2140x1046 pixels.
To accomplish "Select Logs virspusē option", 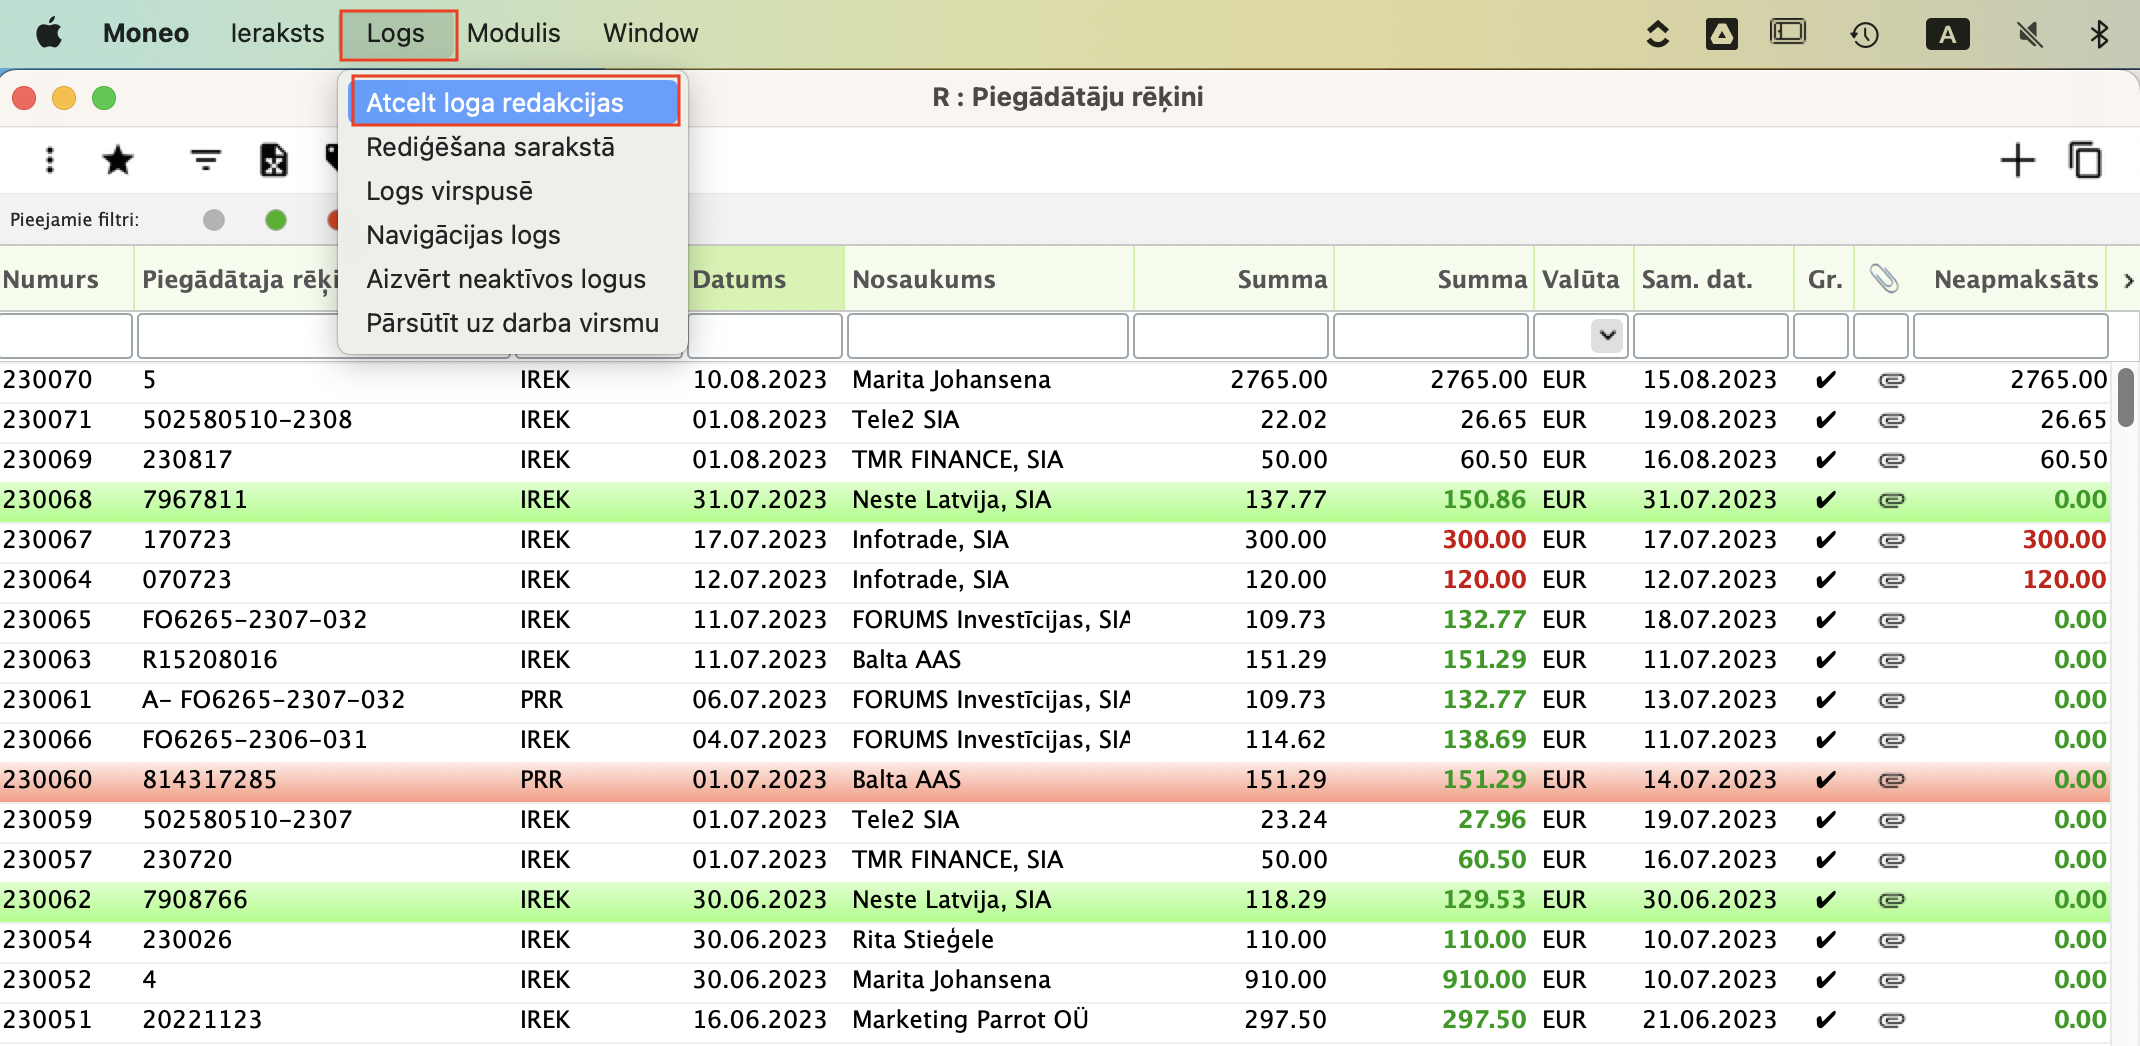I will (449, 191).
